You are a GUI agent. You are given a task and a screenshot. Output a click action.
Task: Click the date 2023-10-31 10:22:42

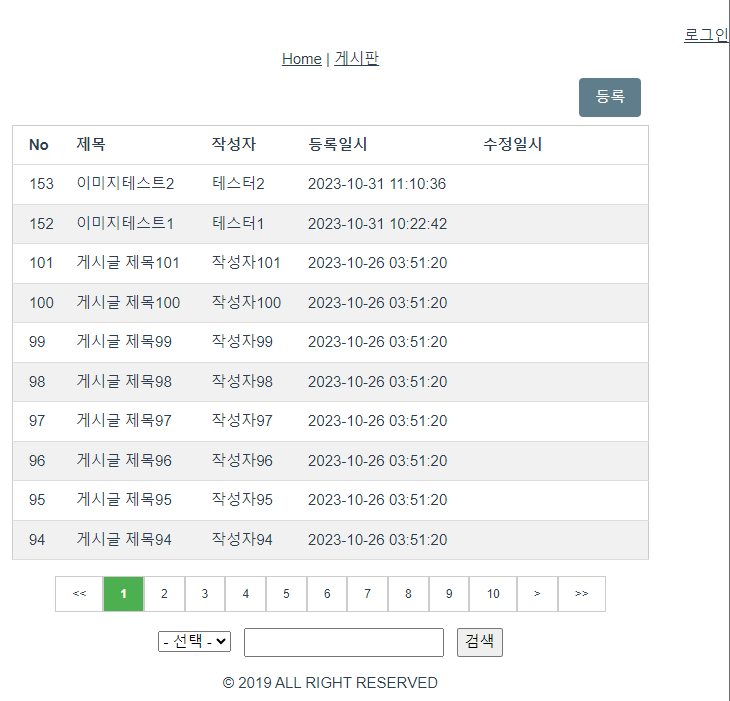377,224
